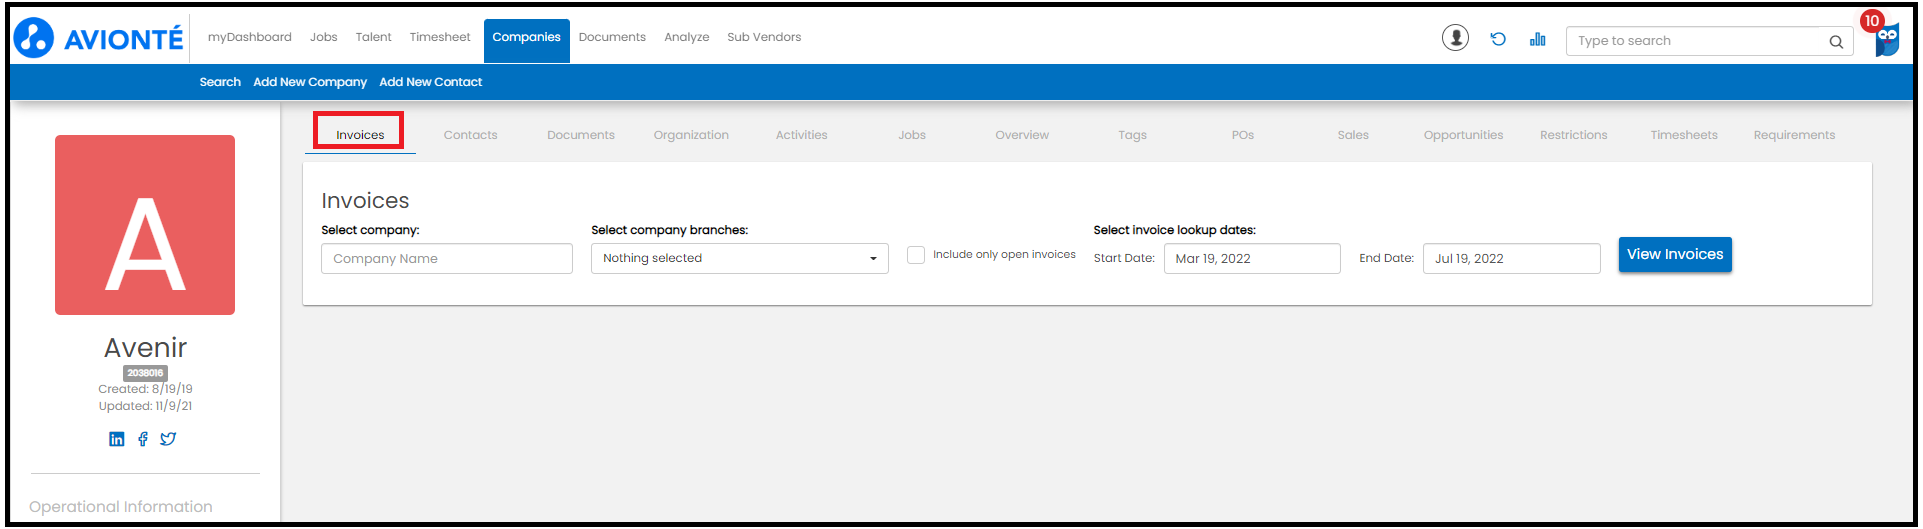Expand the Select company branches dropdown

coord(740,258)
